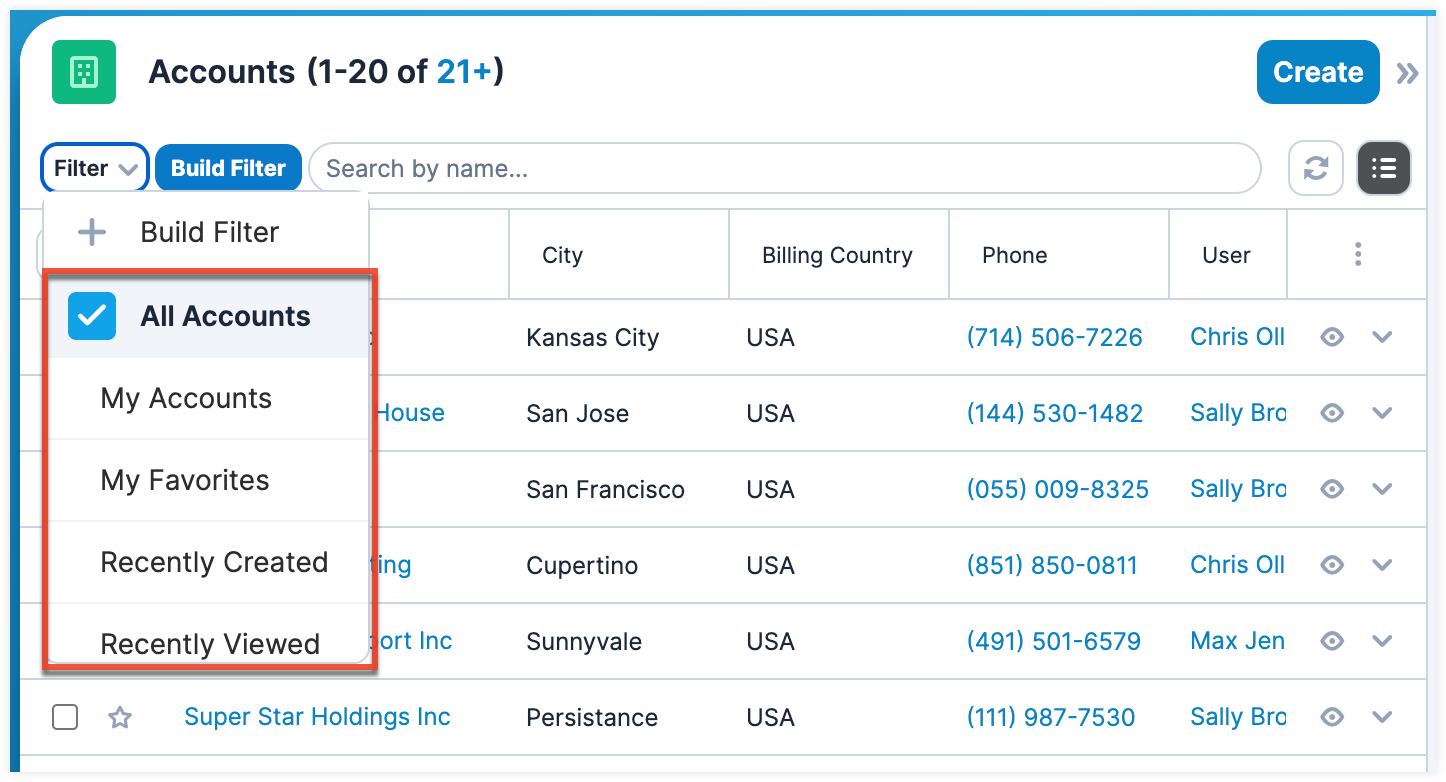Sort by the User column header
The height and width of the screenshot is (782, 1446).
tap(1226, 255)
